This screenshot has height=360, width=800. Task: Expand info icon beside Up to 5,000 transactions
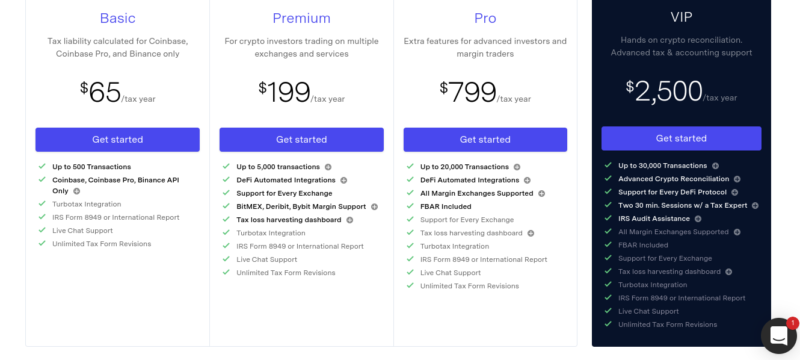click(328, 167)
